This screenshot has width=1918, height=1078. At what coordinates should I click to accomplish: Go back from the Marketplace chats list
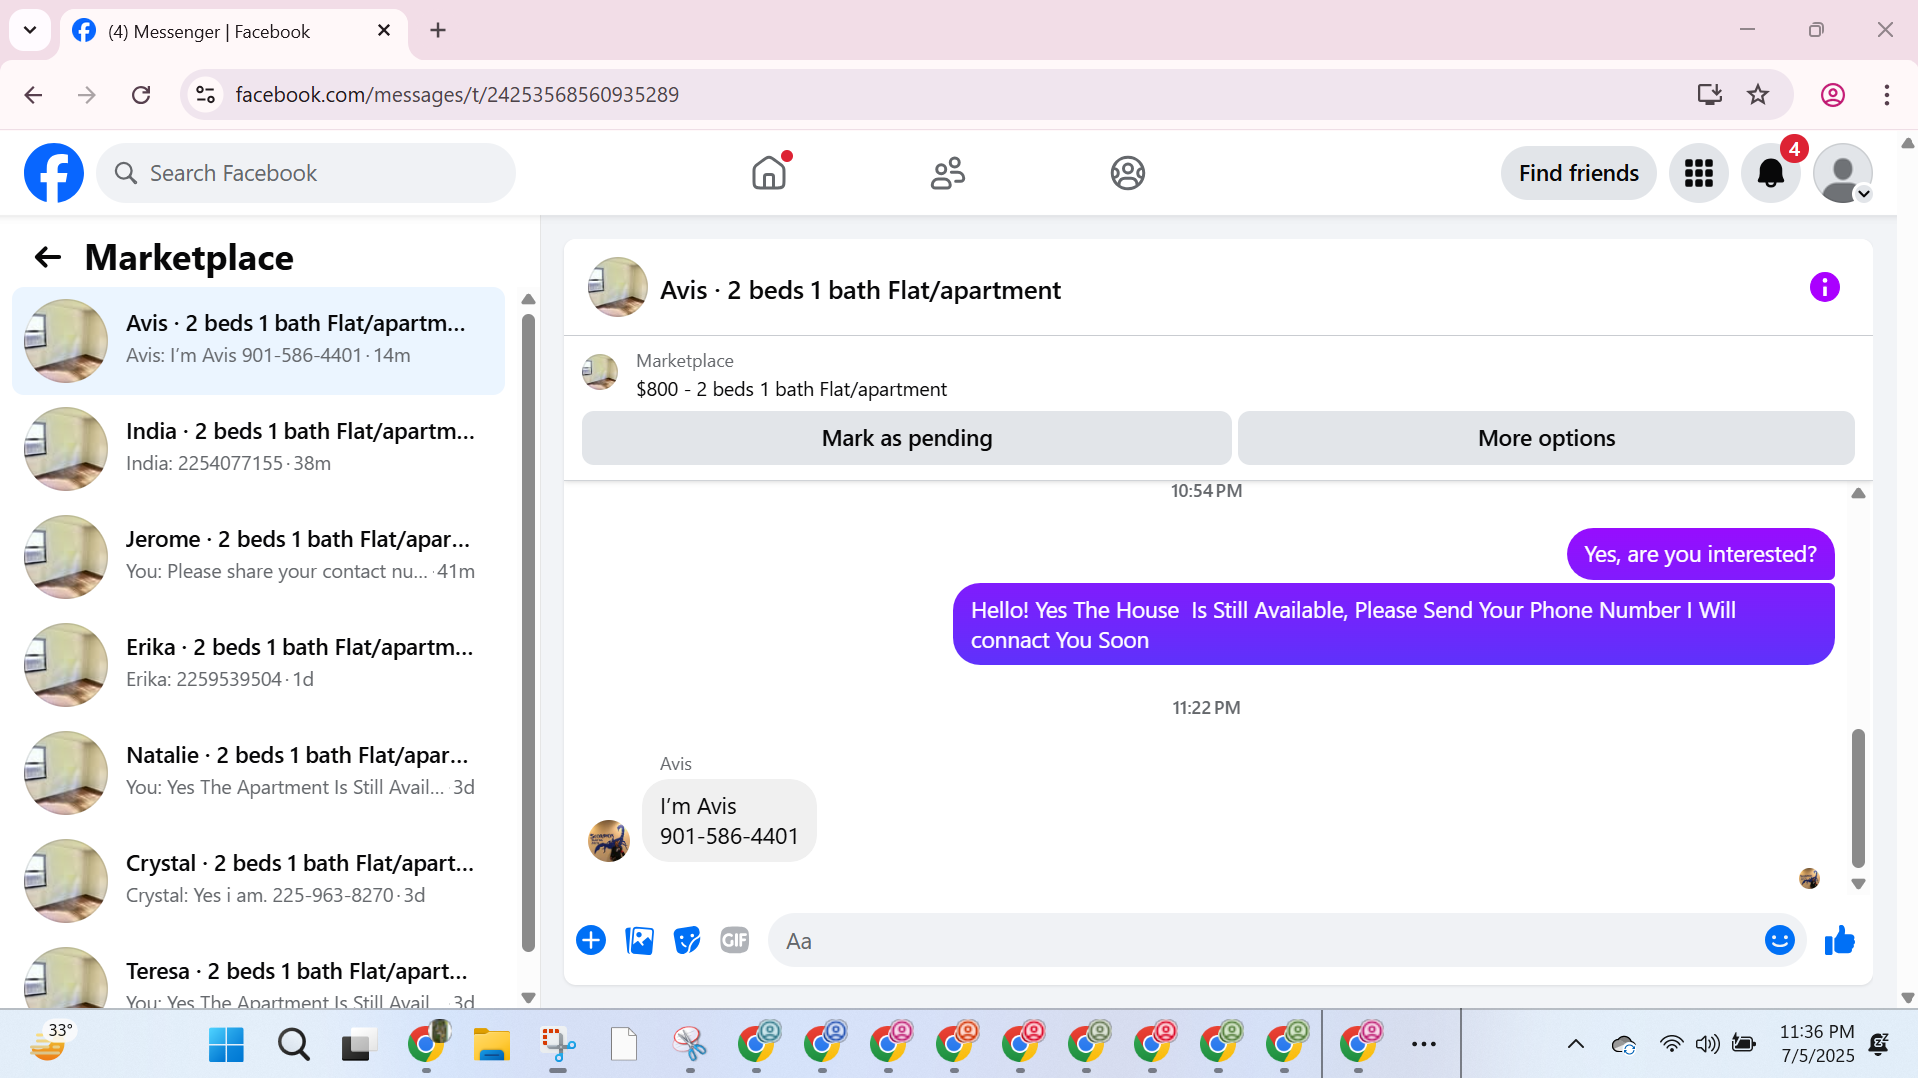48,258
